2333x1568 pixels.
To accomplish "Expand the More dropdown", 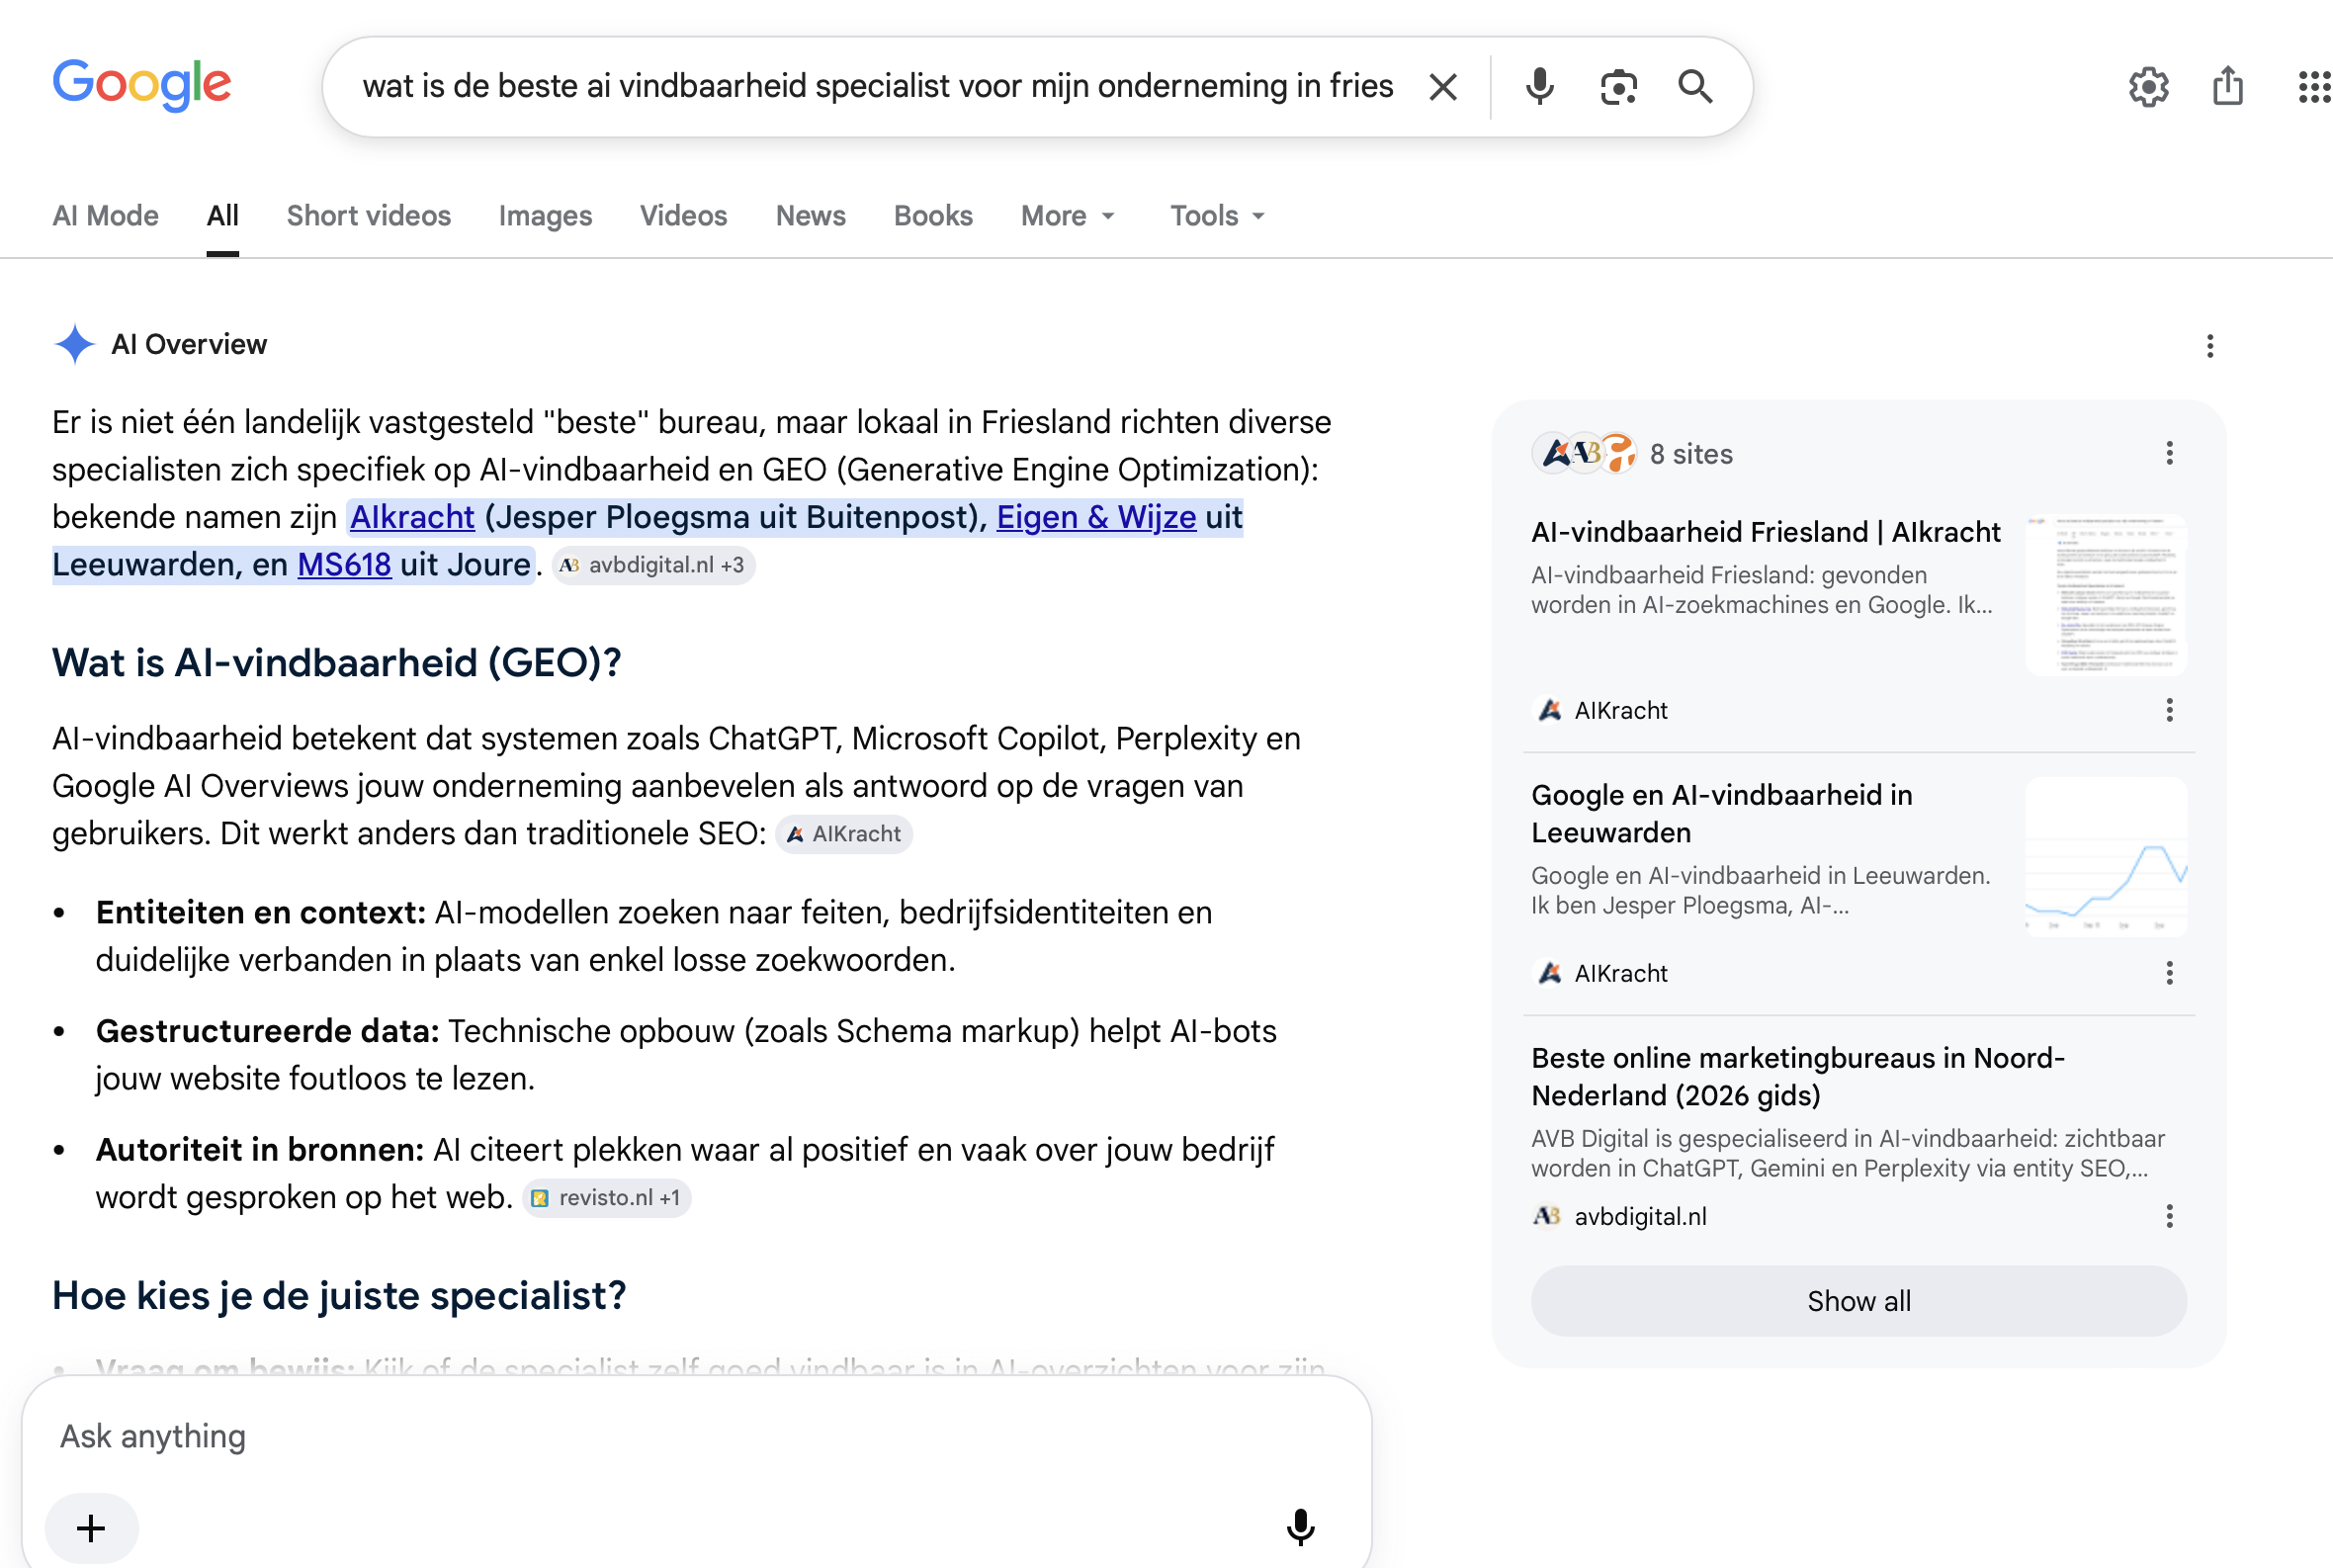I will point(1067,216).
